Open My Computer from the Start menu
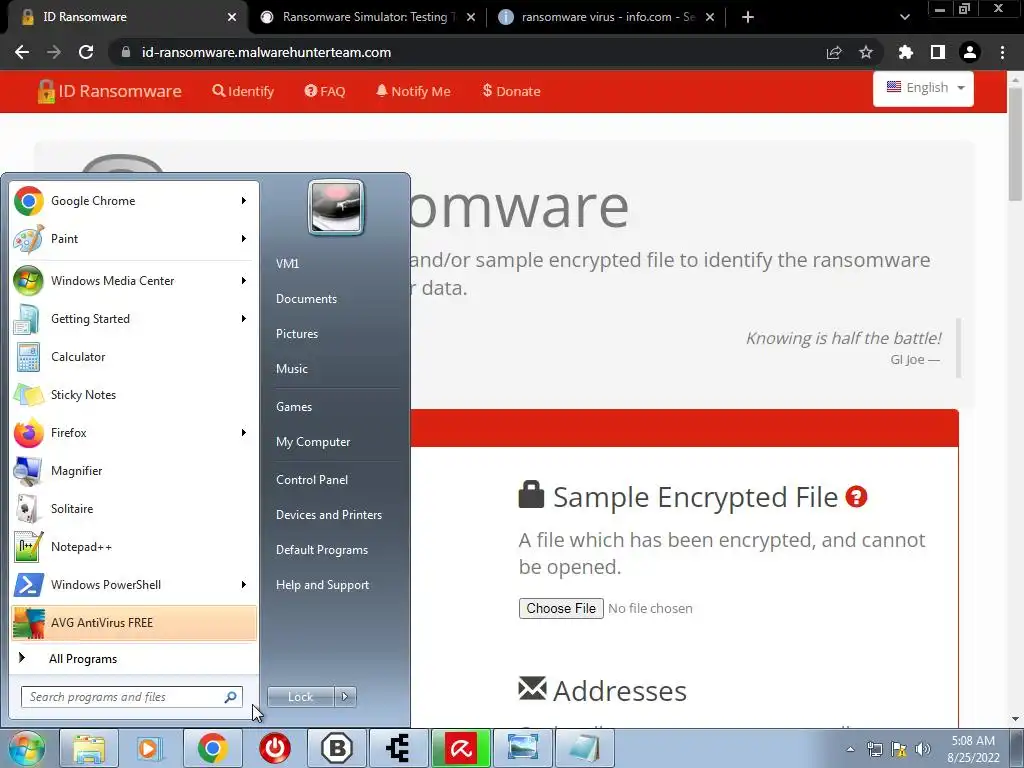This screenshot has width=1024, height=768. pos(313,441)
